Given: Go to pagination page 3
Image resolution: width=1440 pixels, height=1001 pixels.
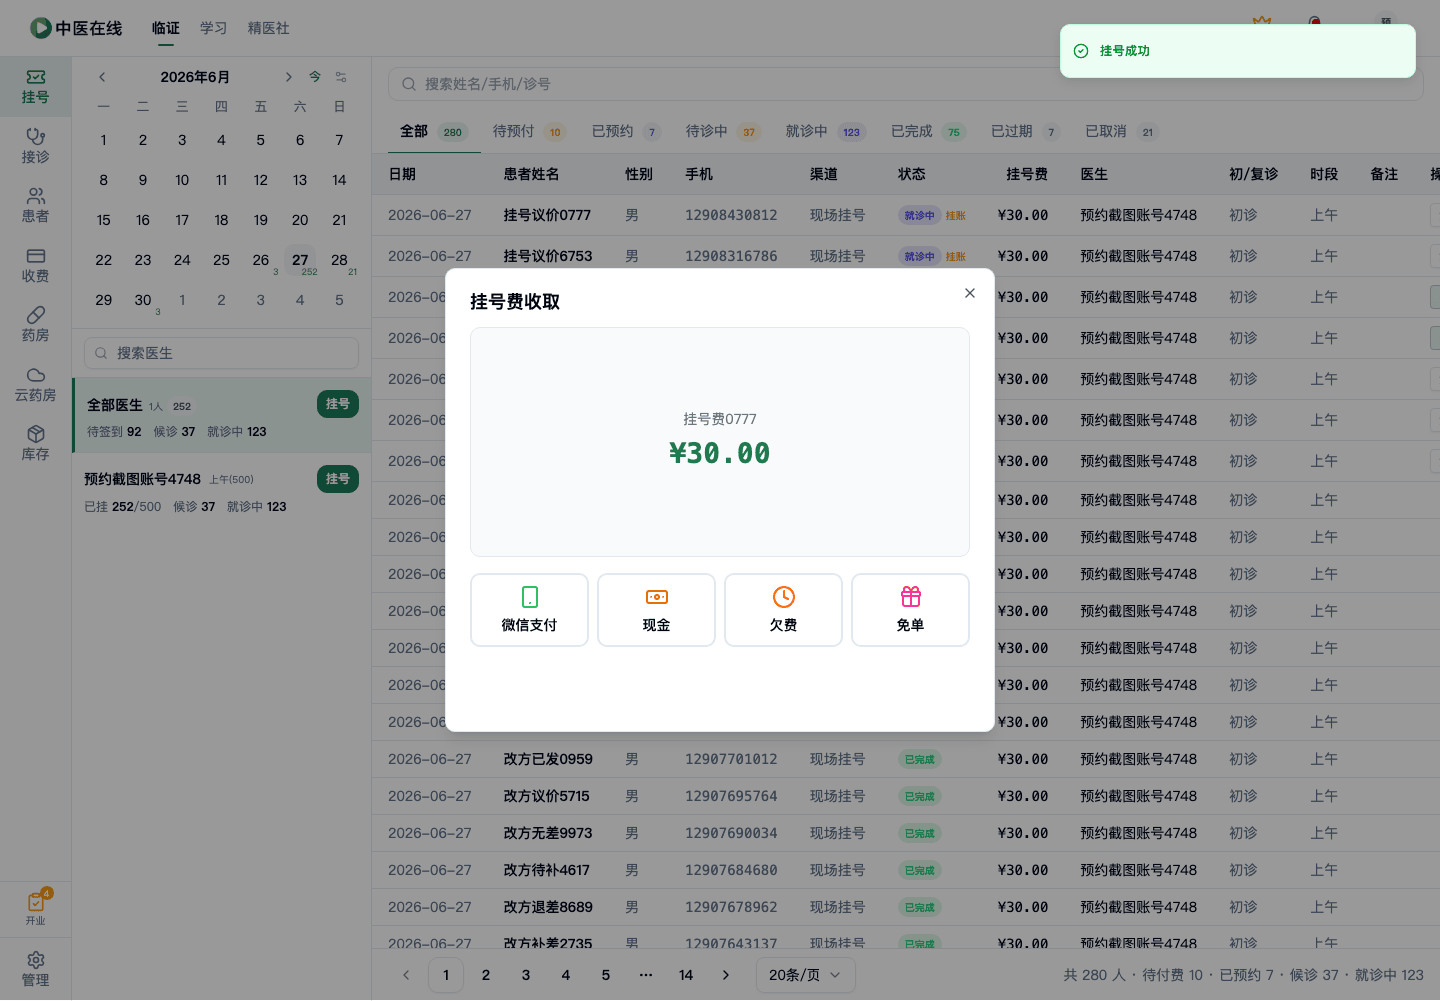Looking at the screenshot, I should (526, 975).
